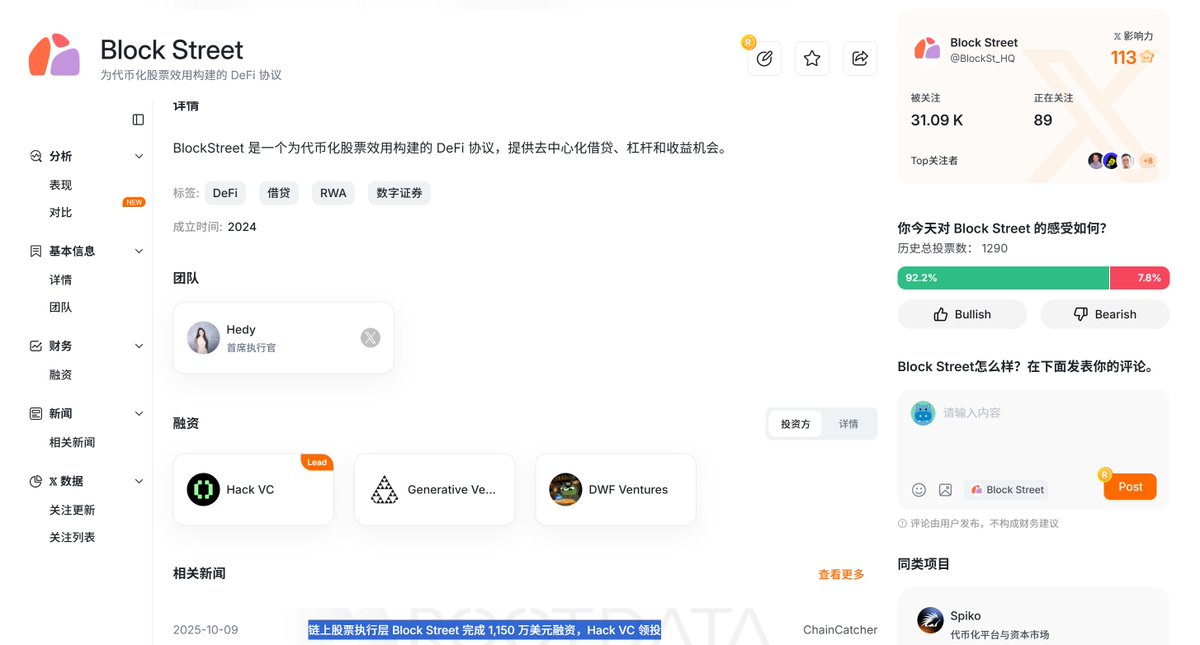Vote Bearish on Block Street

pos(1105,314)
